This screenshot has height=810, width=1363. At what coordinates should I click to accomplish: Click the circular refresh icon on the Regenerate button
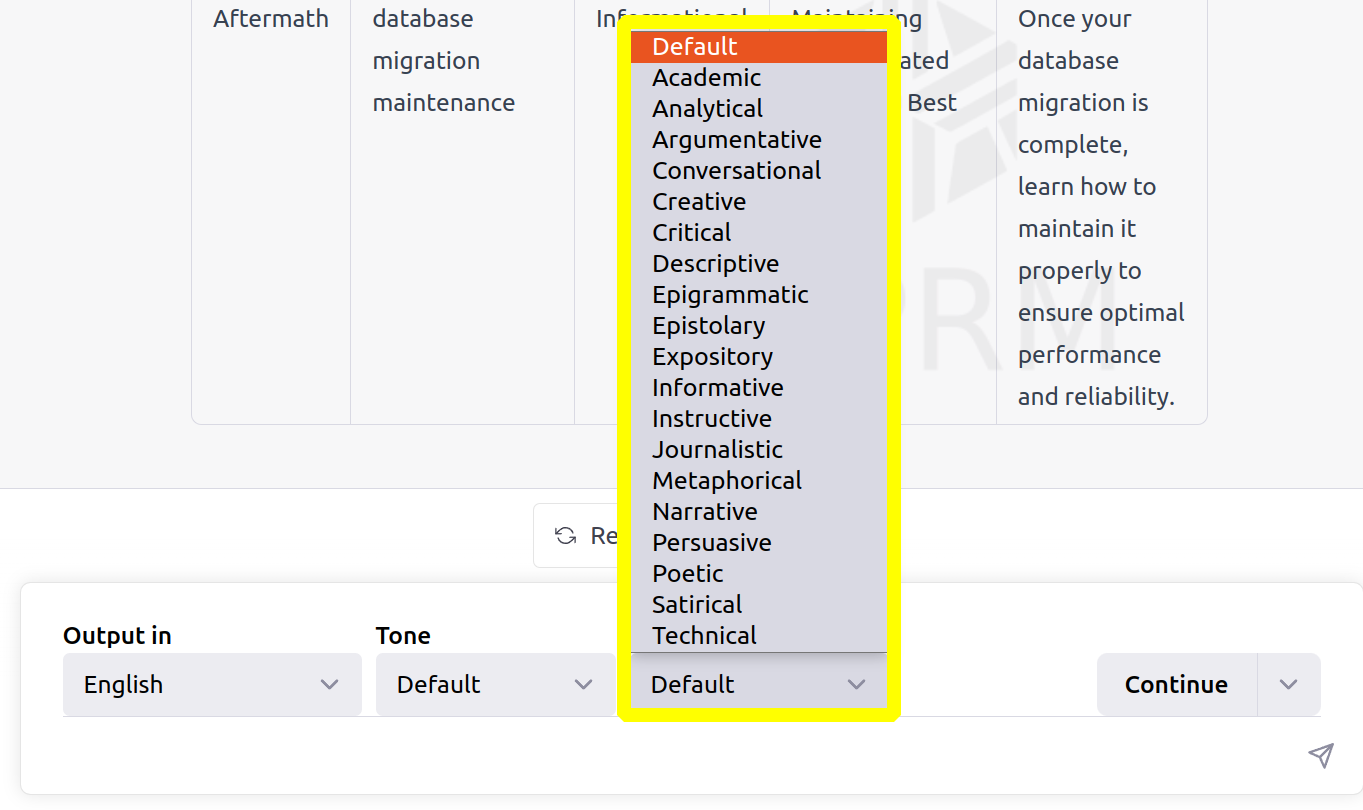click(564, 535)
